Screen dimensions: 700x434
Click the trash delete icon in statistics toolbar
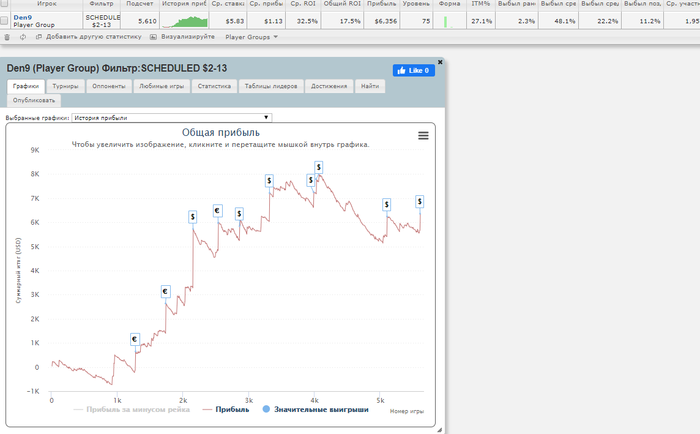tap(7, 37)
